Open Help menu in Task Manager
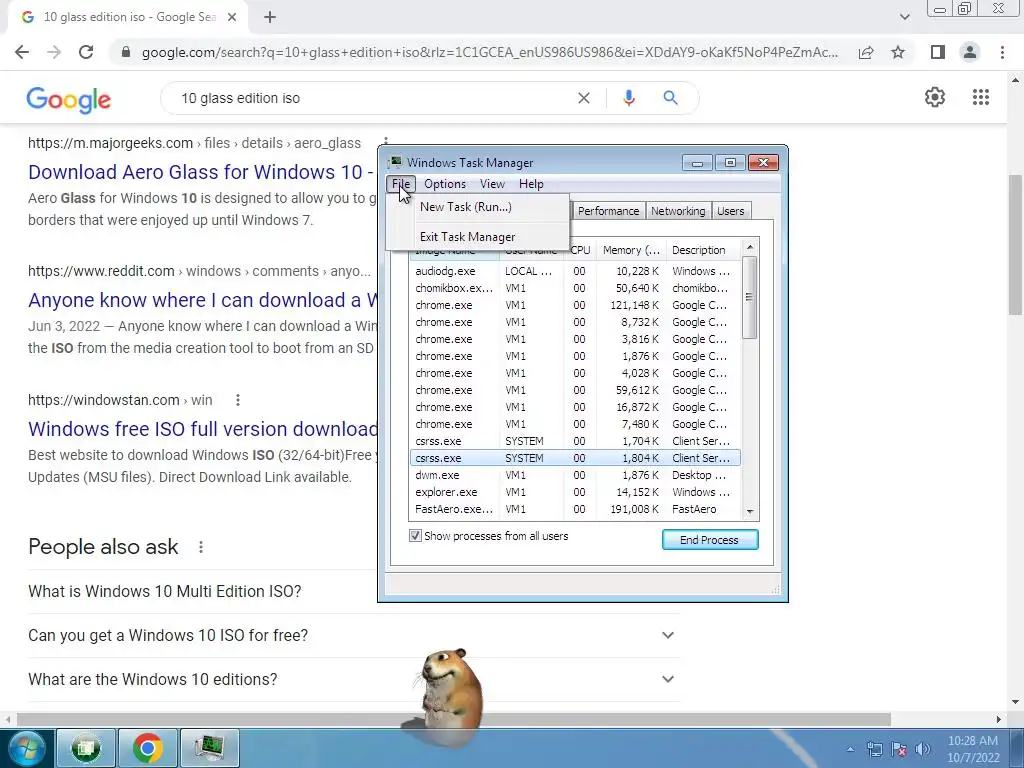1024x768 pixels. pyautogui.click(x=531, y=184)
